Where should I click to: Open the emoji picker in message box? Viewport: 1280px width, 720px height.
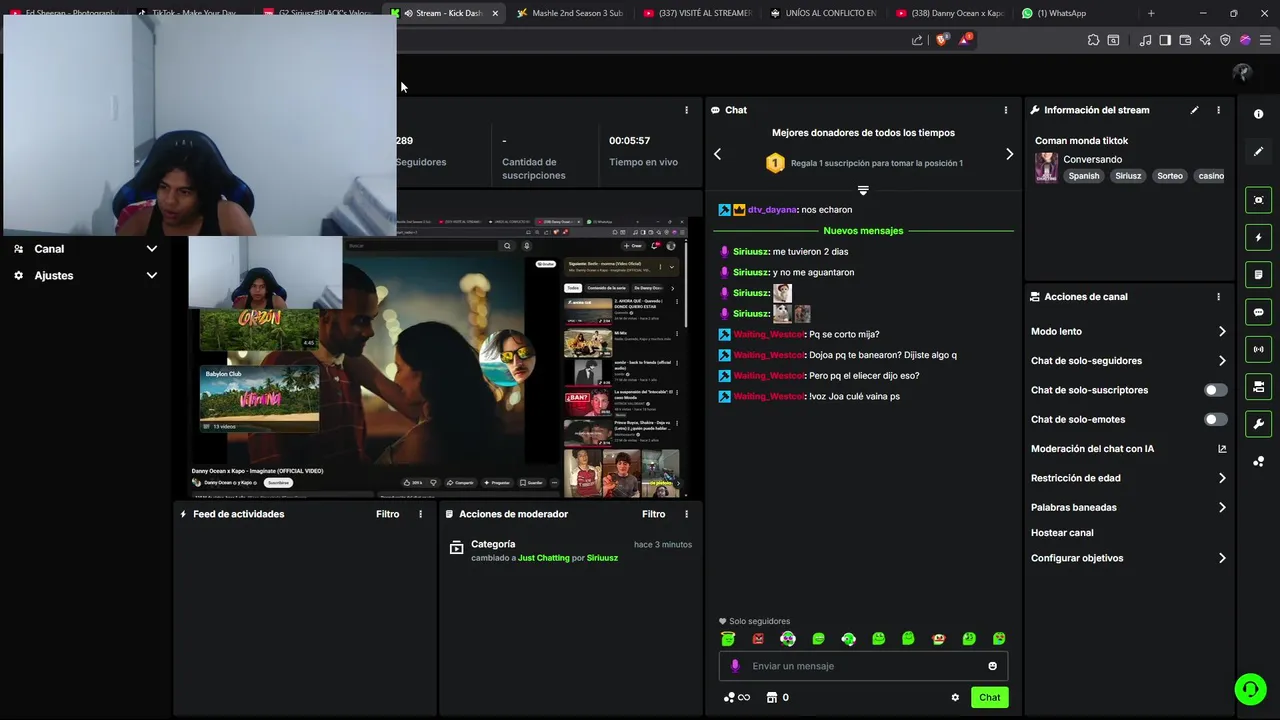point(992,666)
